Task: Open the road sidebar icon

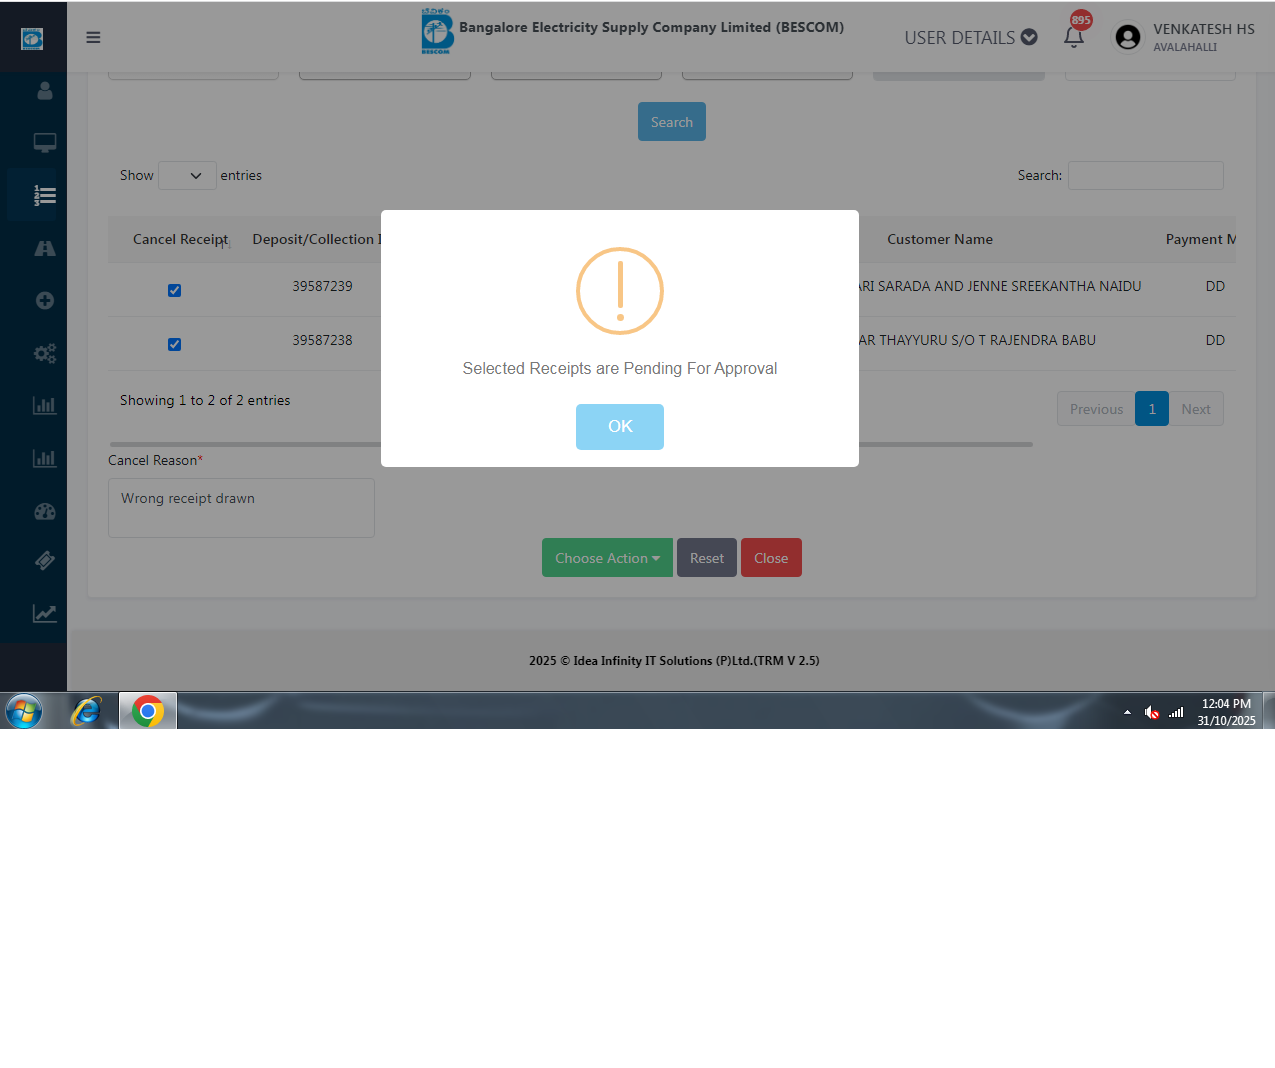Action: [x=44, y=248]
